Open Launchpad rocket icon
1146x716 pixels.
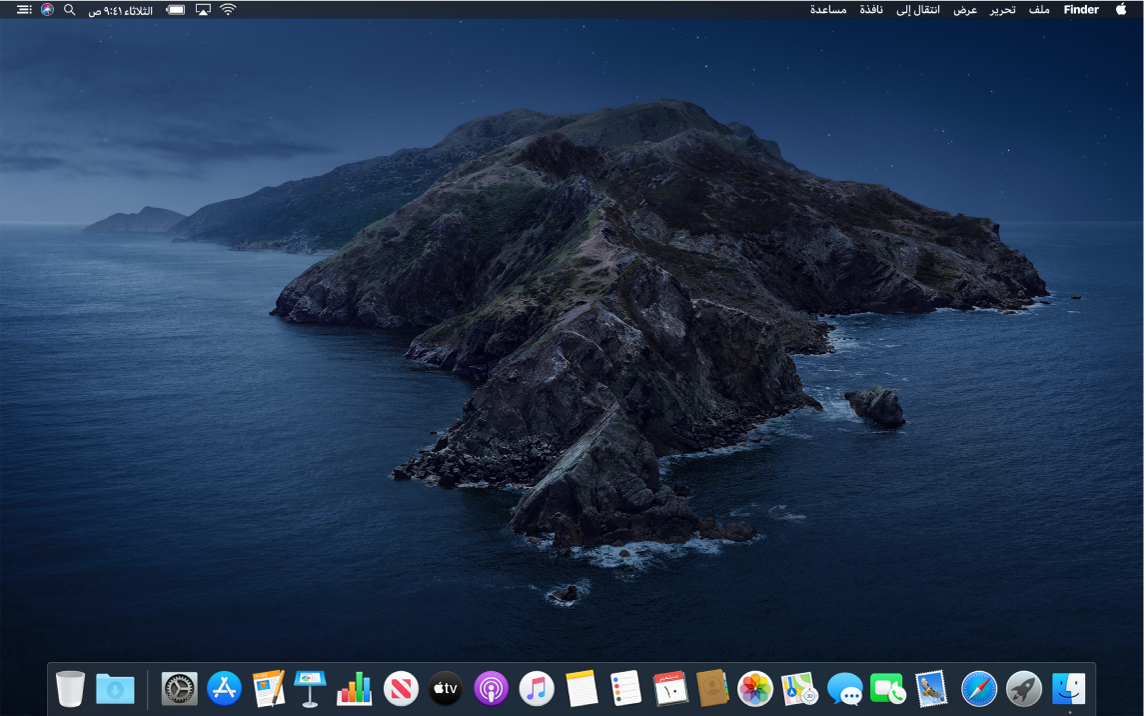point(1023,688)
